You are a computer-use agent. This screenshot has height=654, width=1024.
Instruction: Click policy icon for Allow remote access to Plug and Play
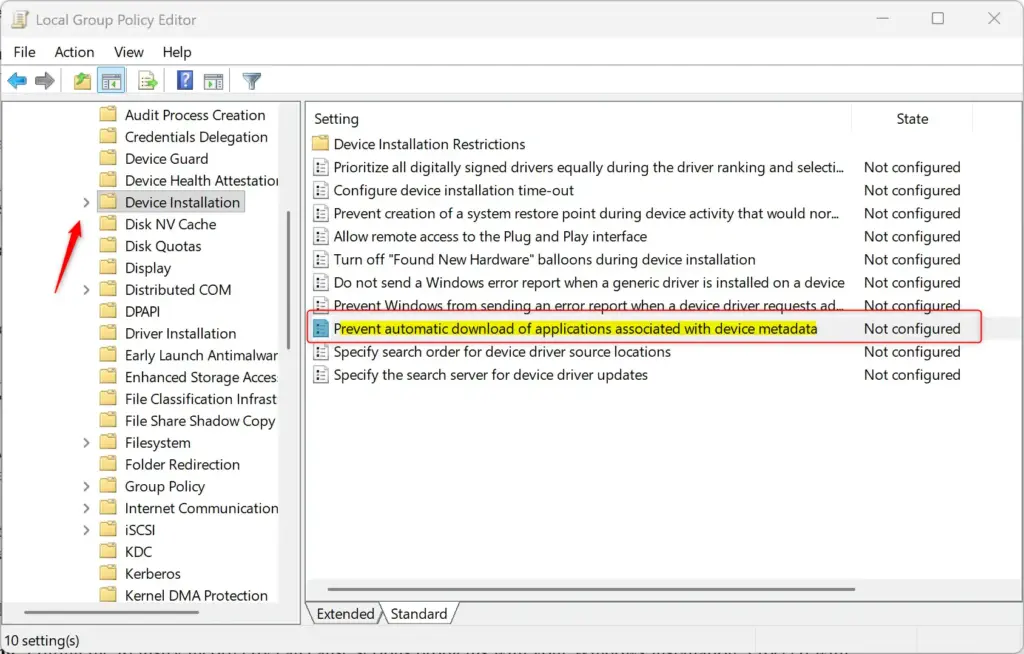pyautogui.click(x=321, y=237)
